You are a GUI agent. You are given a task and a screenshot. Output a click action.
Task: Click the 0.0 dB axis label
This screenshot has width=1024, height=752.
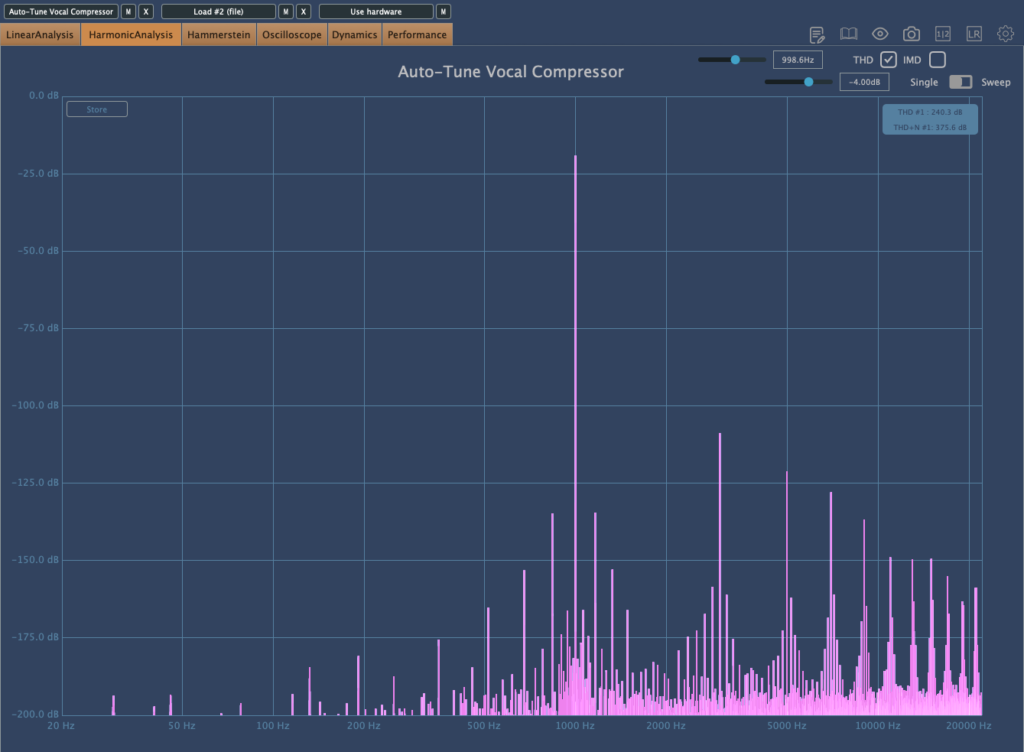tap(44, 95)
